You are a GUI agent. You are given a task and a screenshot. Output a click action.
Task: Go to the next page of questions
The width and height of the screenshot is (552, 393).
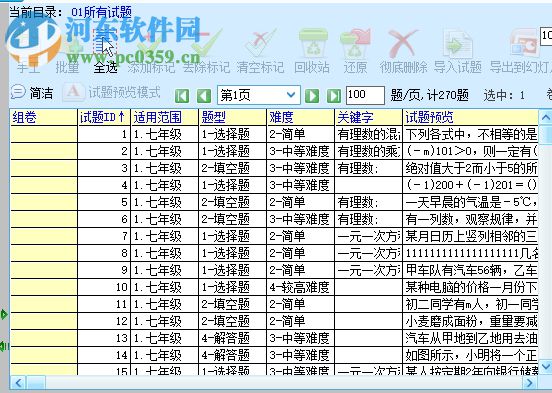coord(312,95)
